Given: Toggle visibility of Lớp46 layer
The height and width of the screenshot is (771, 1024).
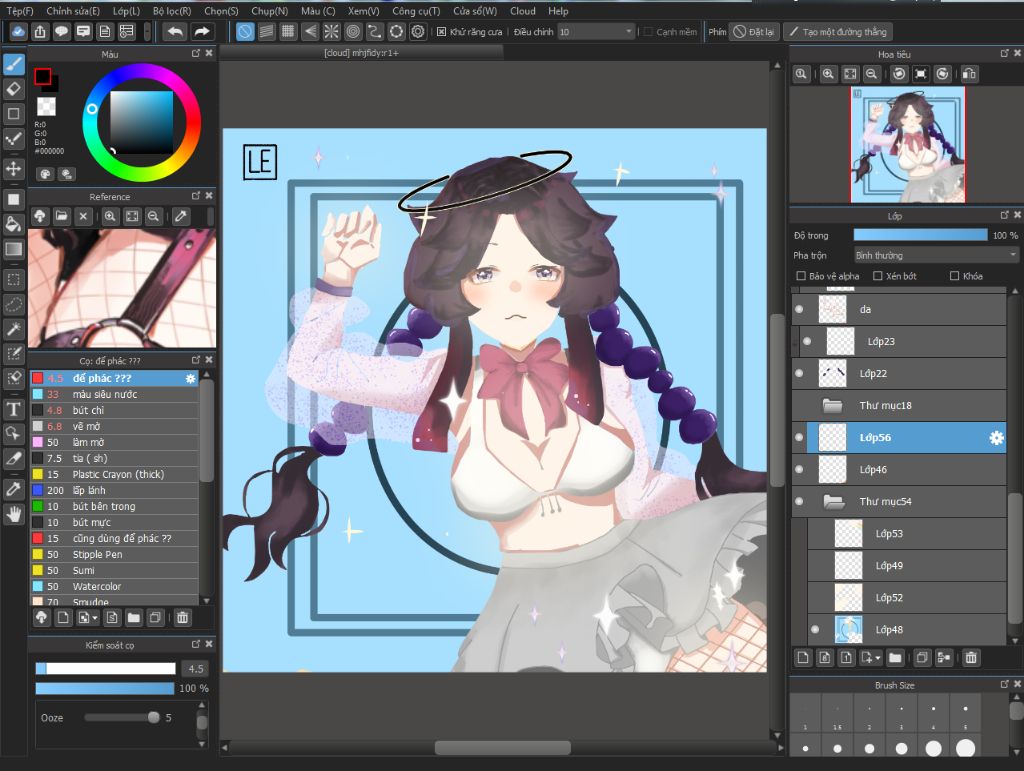Looking at the screenshot, I should (799, 469).
